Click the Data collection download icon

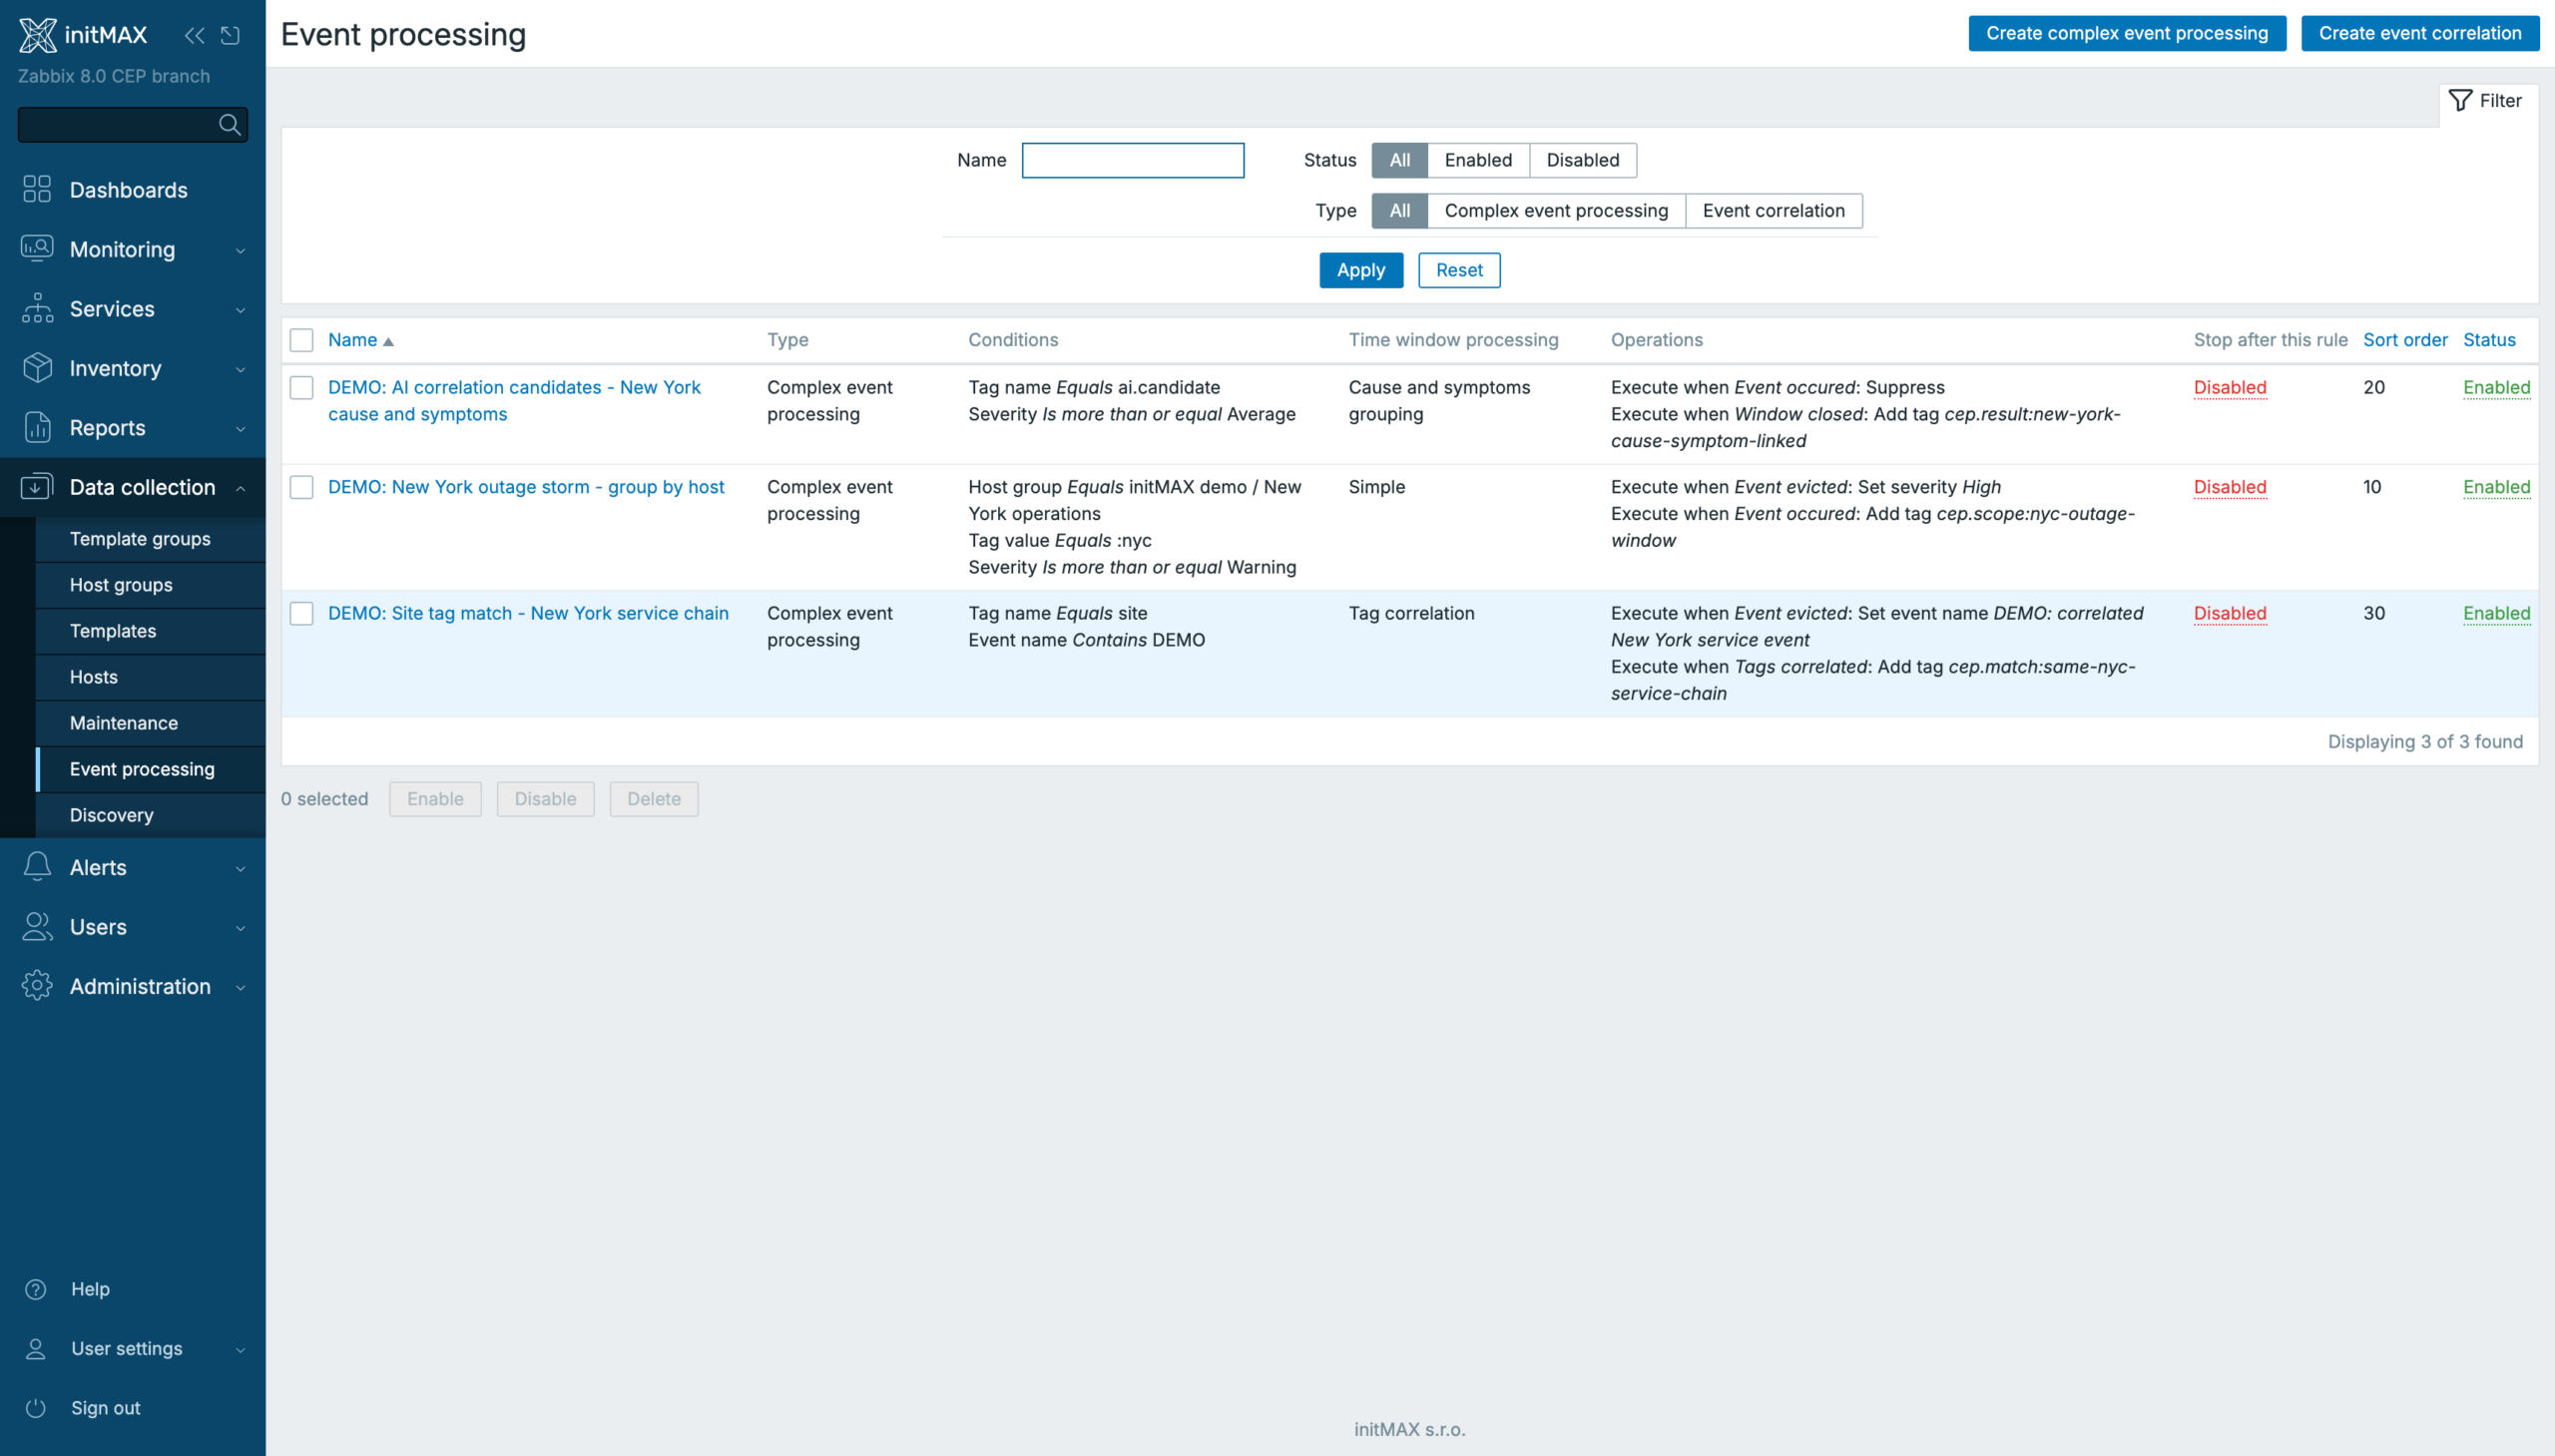37,487
